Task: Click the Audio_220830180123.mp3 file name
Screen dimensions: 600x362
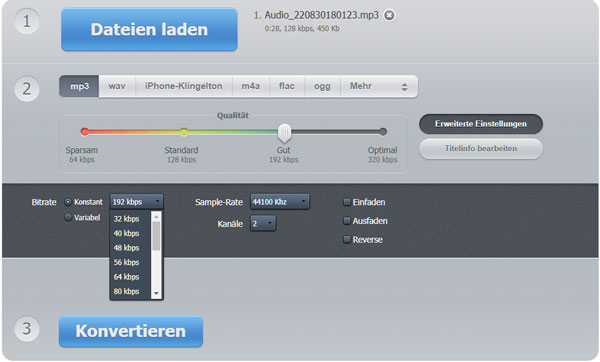Action: [321, 15]
